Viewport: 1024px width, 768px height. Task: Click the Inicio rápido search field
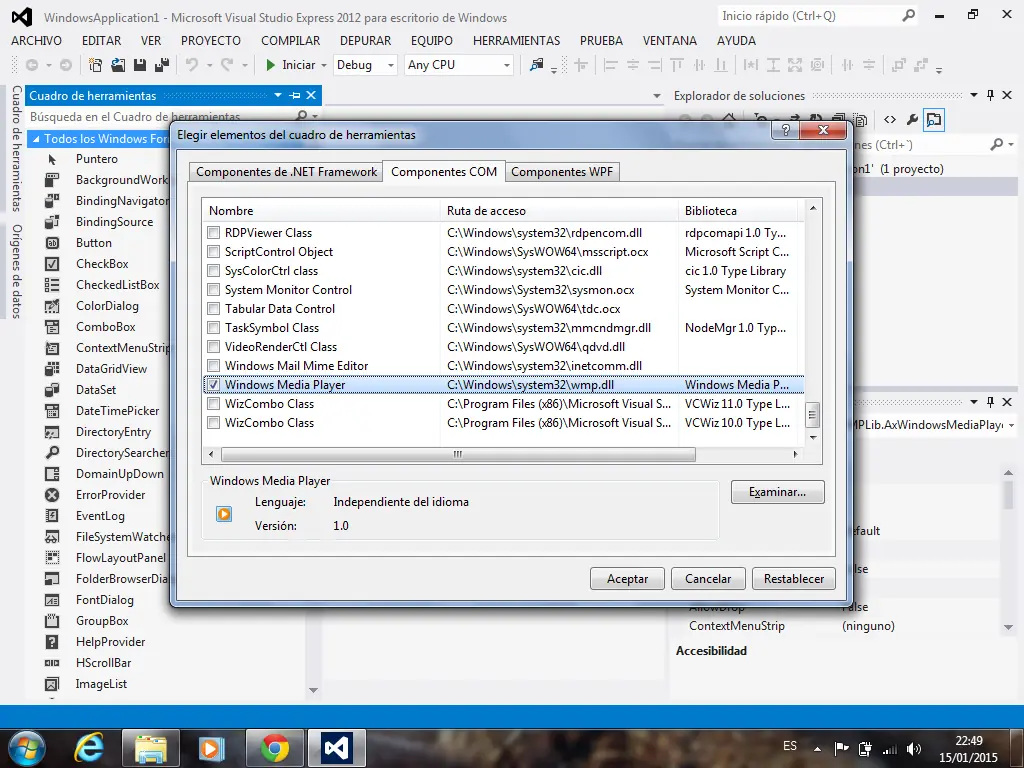[x=810, y=16]
